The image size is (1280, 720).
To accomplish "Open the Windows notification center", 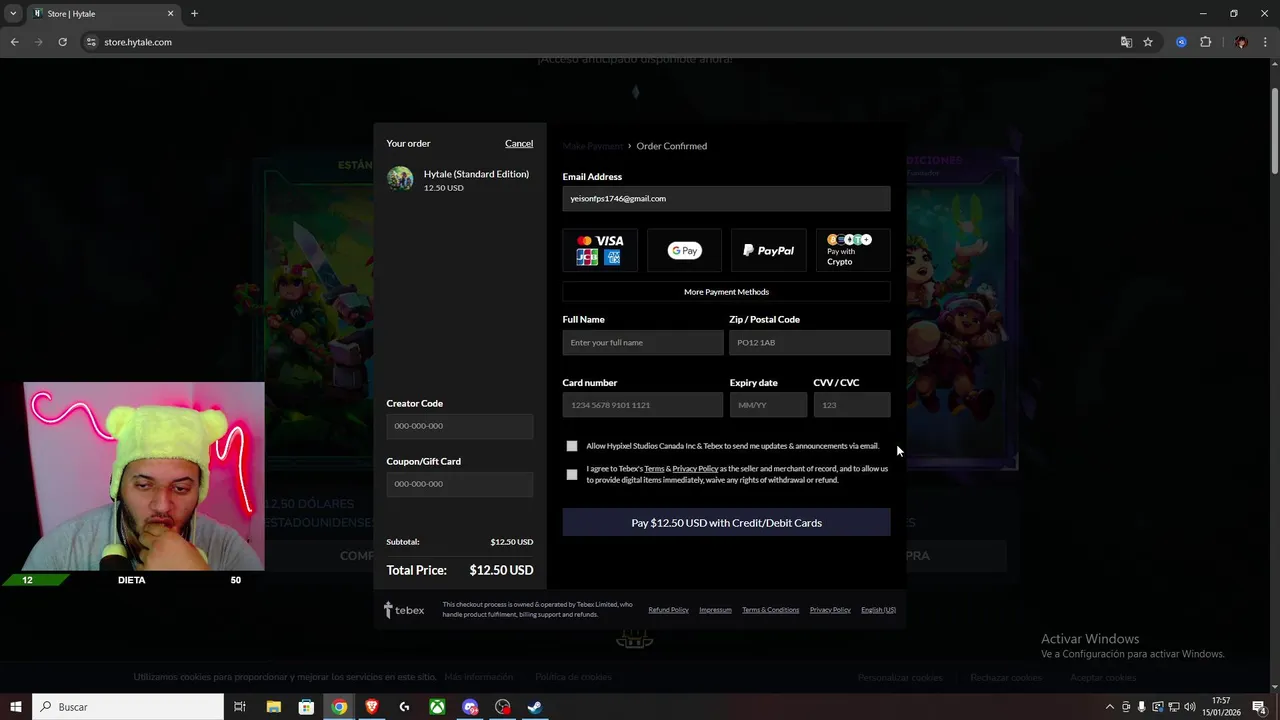I will point(1259,707).
